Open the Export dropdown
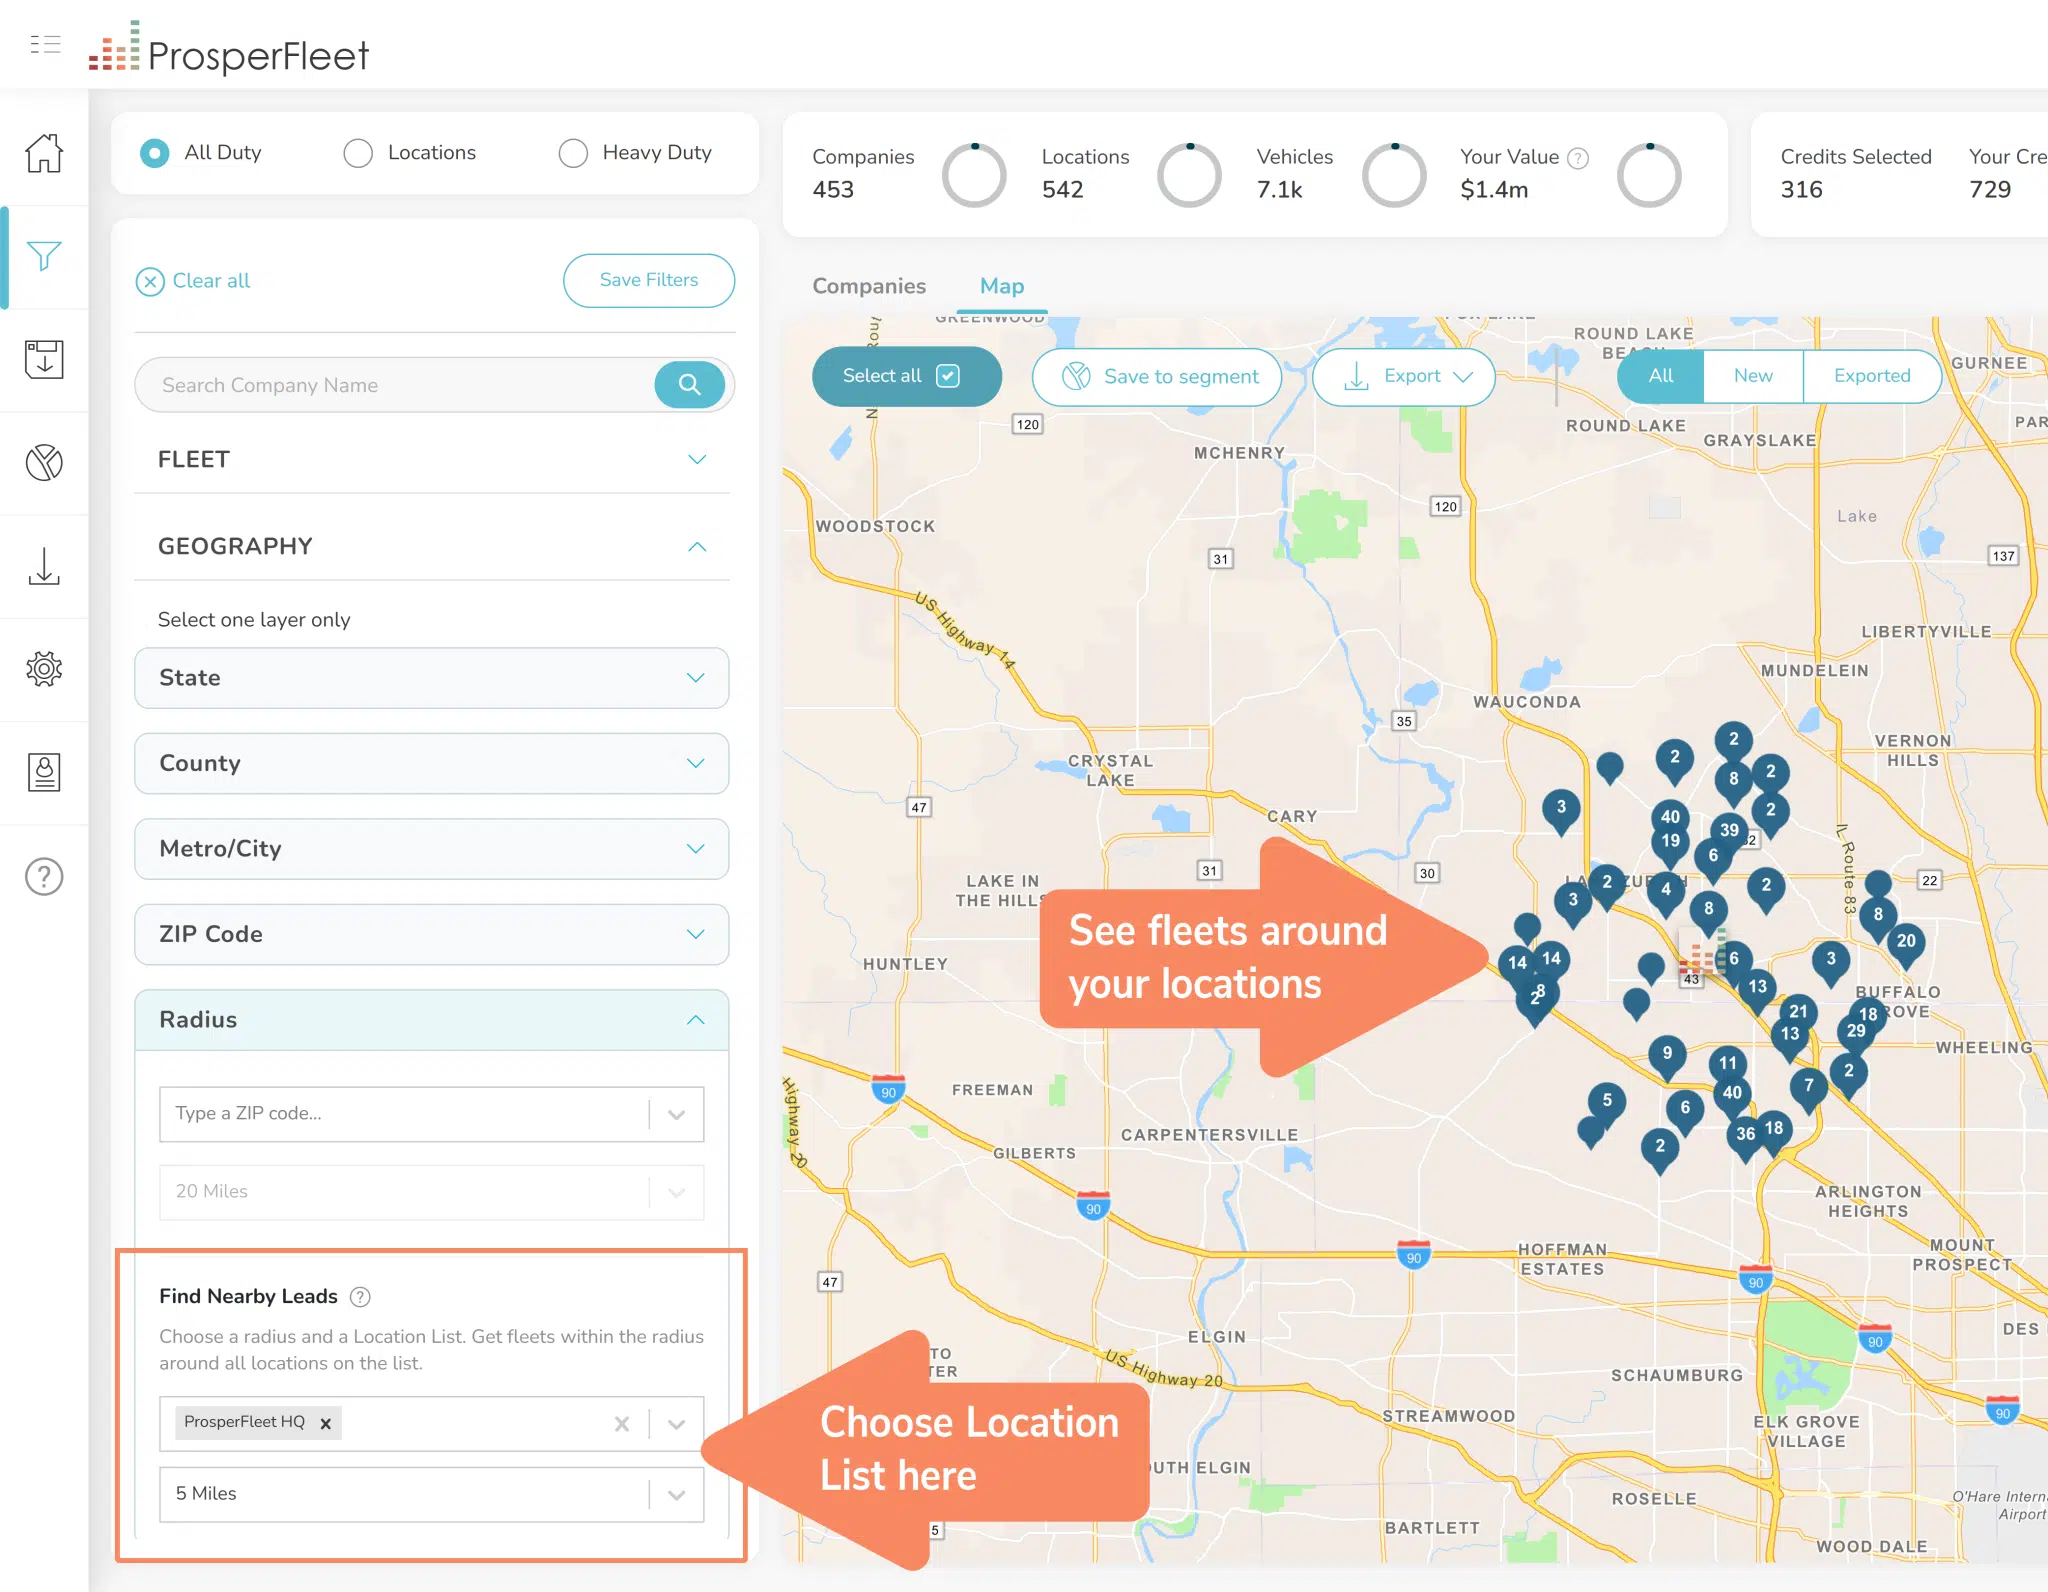 (x=1404, y=377)
